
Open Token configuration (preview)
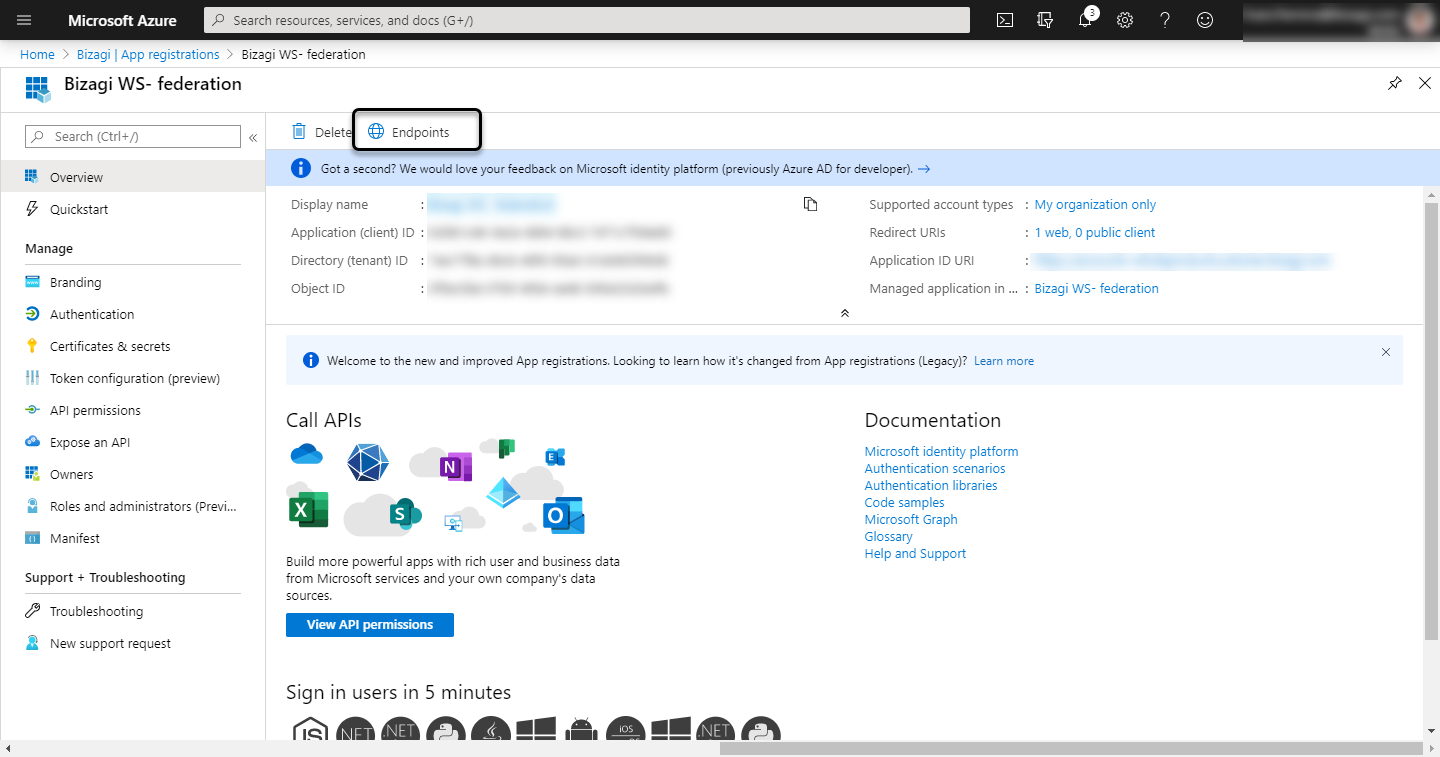133,378
